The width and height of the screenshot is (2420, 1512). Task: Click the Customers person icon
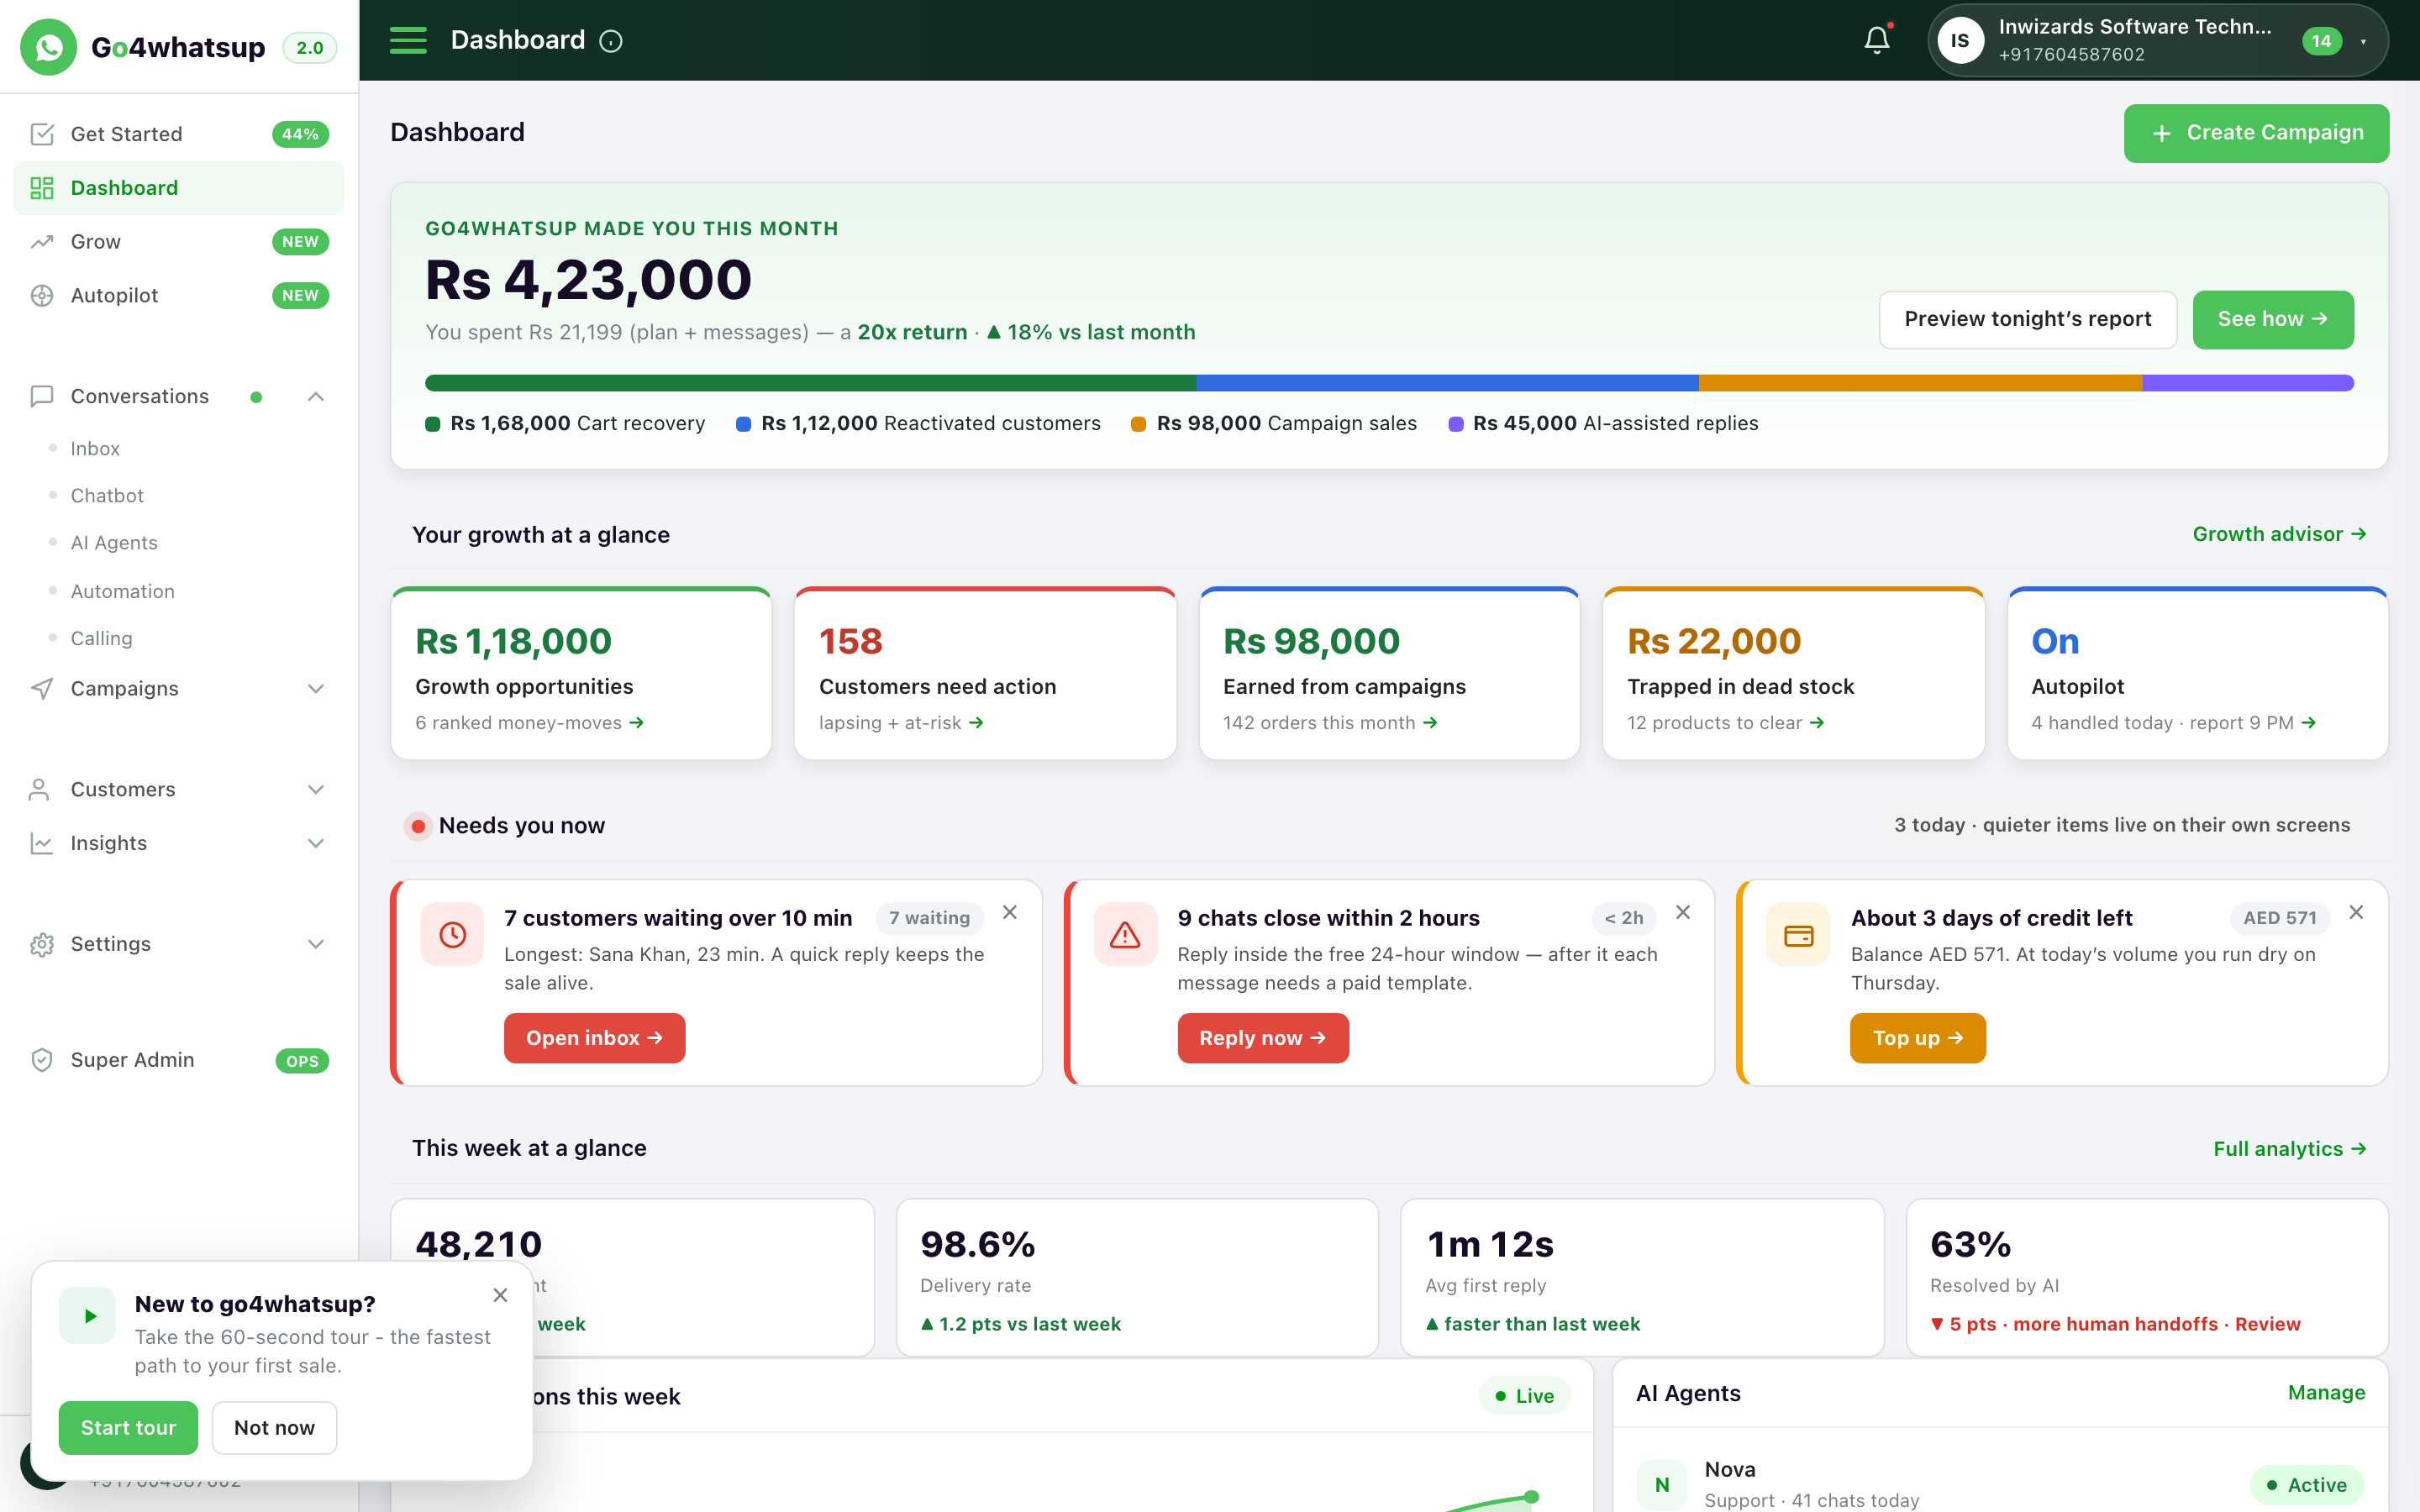40,789
